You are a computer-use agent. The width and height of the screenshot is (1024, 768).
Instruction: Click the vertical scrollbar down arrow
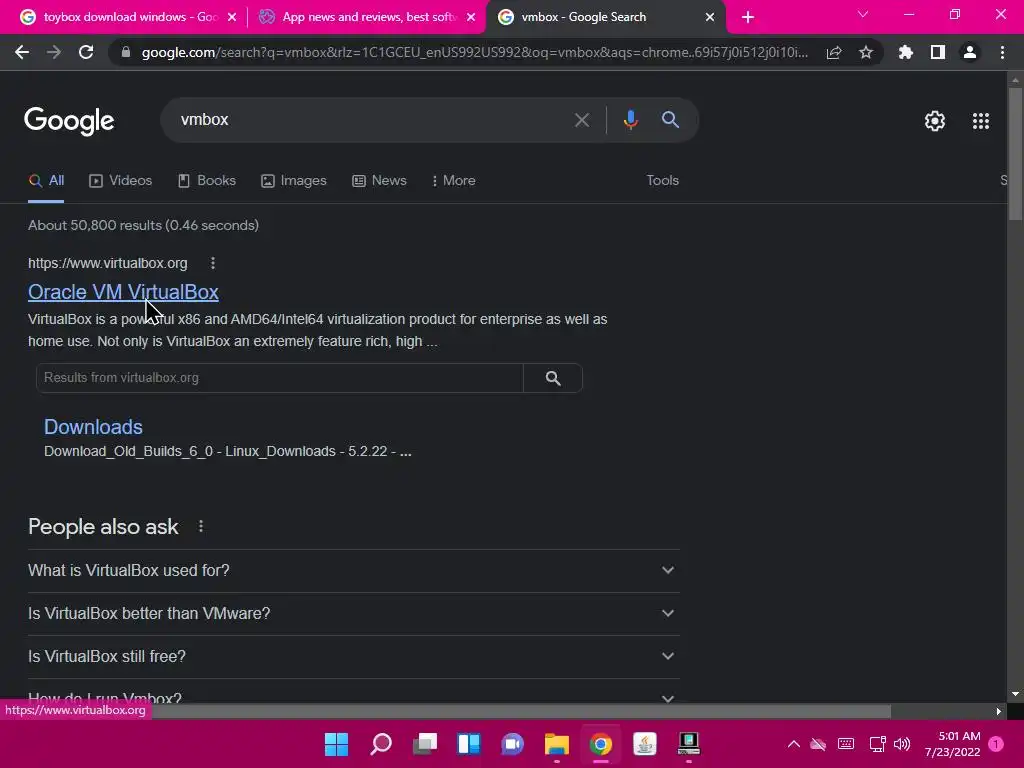tap(1015, 694)
